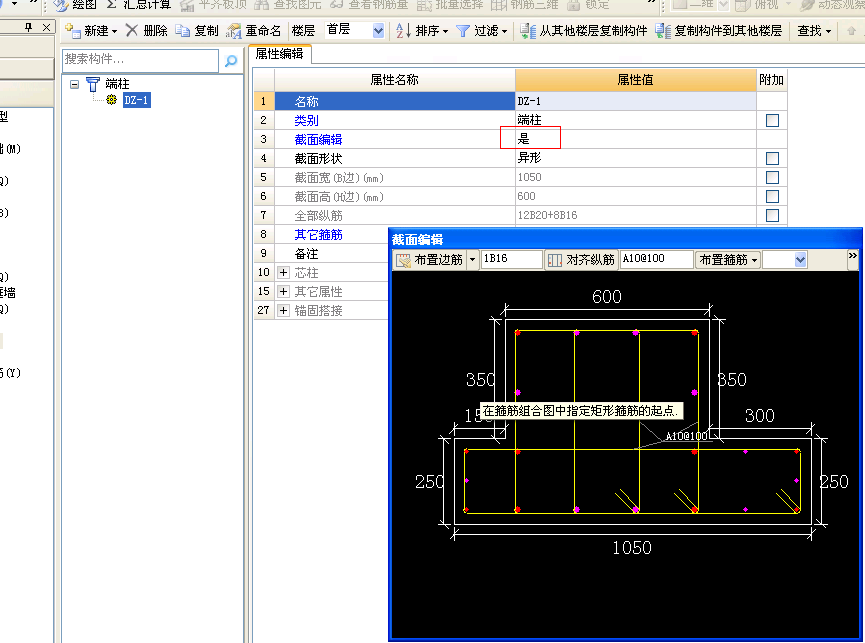Tick the 附加 checkbox for 全部纵筋
The width and height of the screenshot is (865, 643).
[772, 216]
